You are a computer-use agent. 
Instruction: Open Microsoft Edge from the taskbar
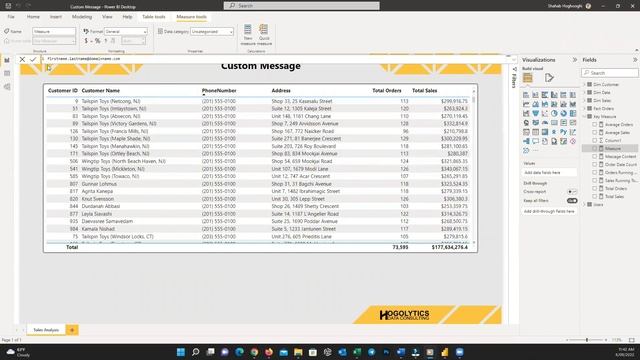tap(240, 352)
